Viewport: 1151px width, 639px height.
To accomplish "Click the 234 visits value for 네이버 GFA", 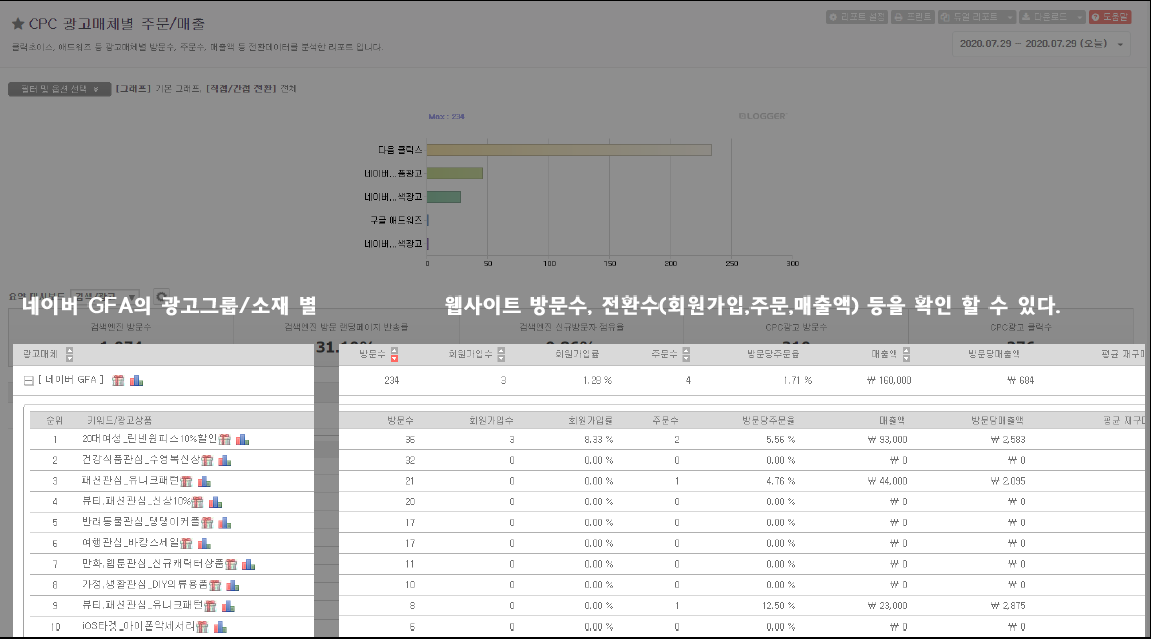I will point(391,380).
